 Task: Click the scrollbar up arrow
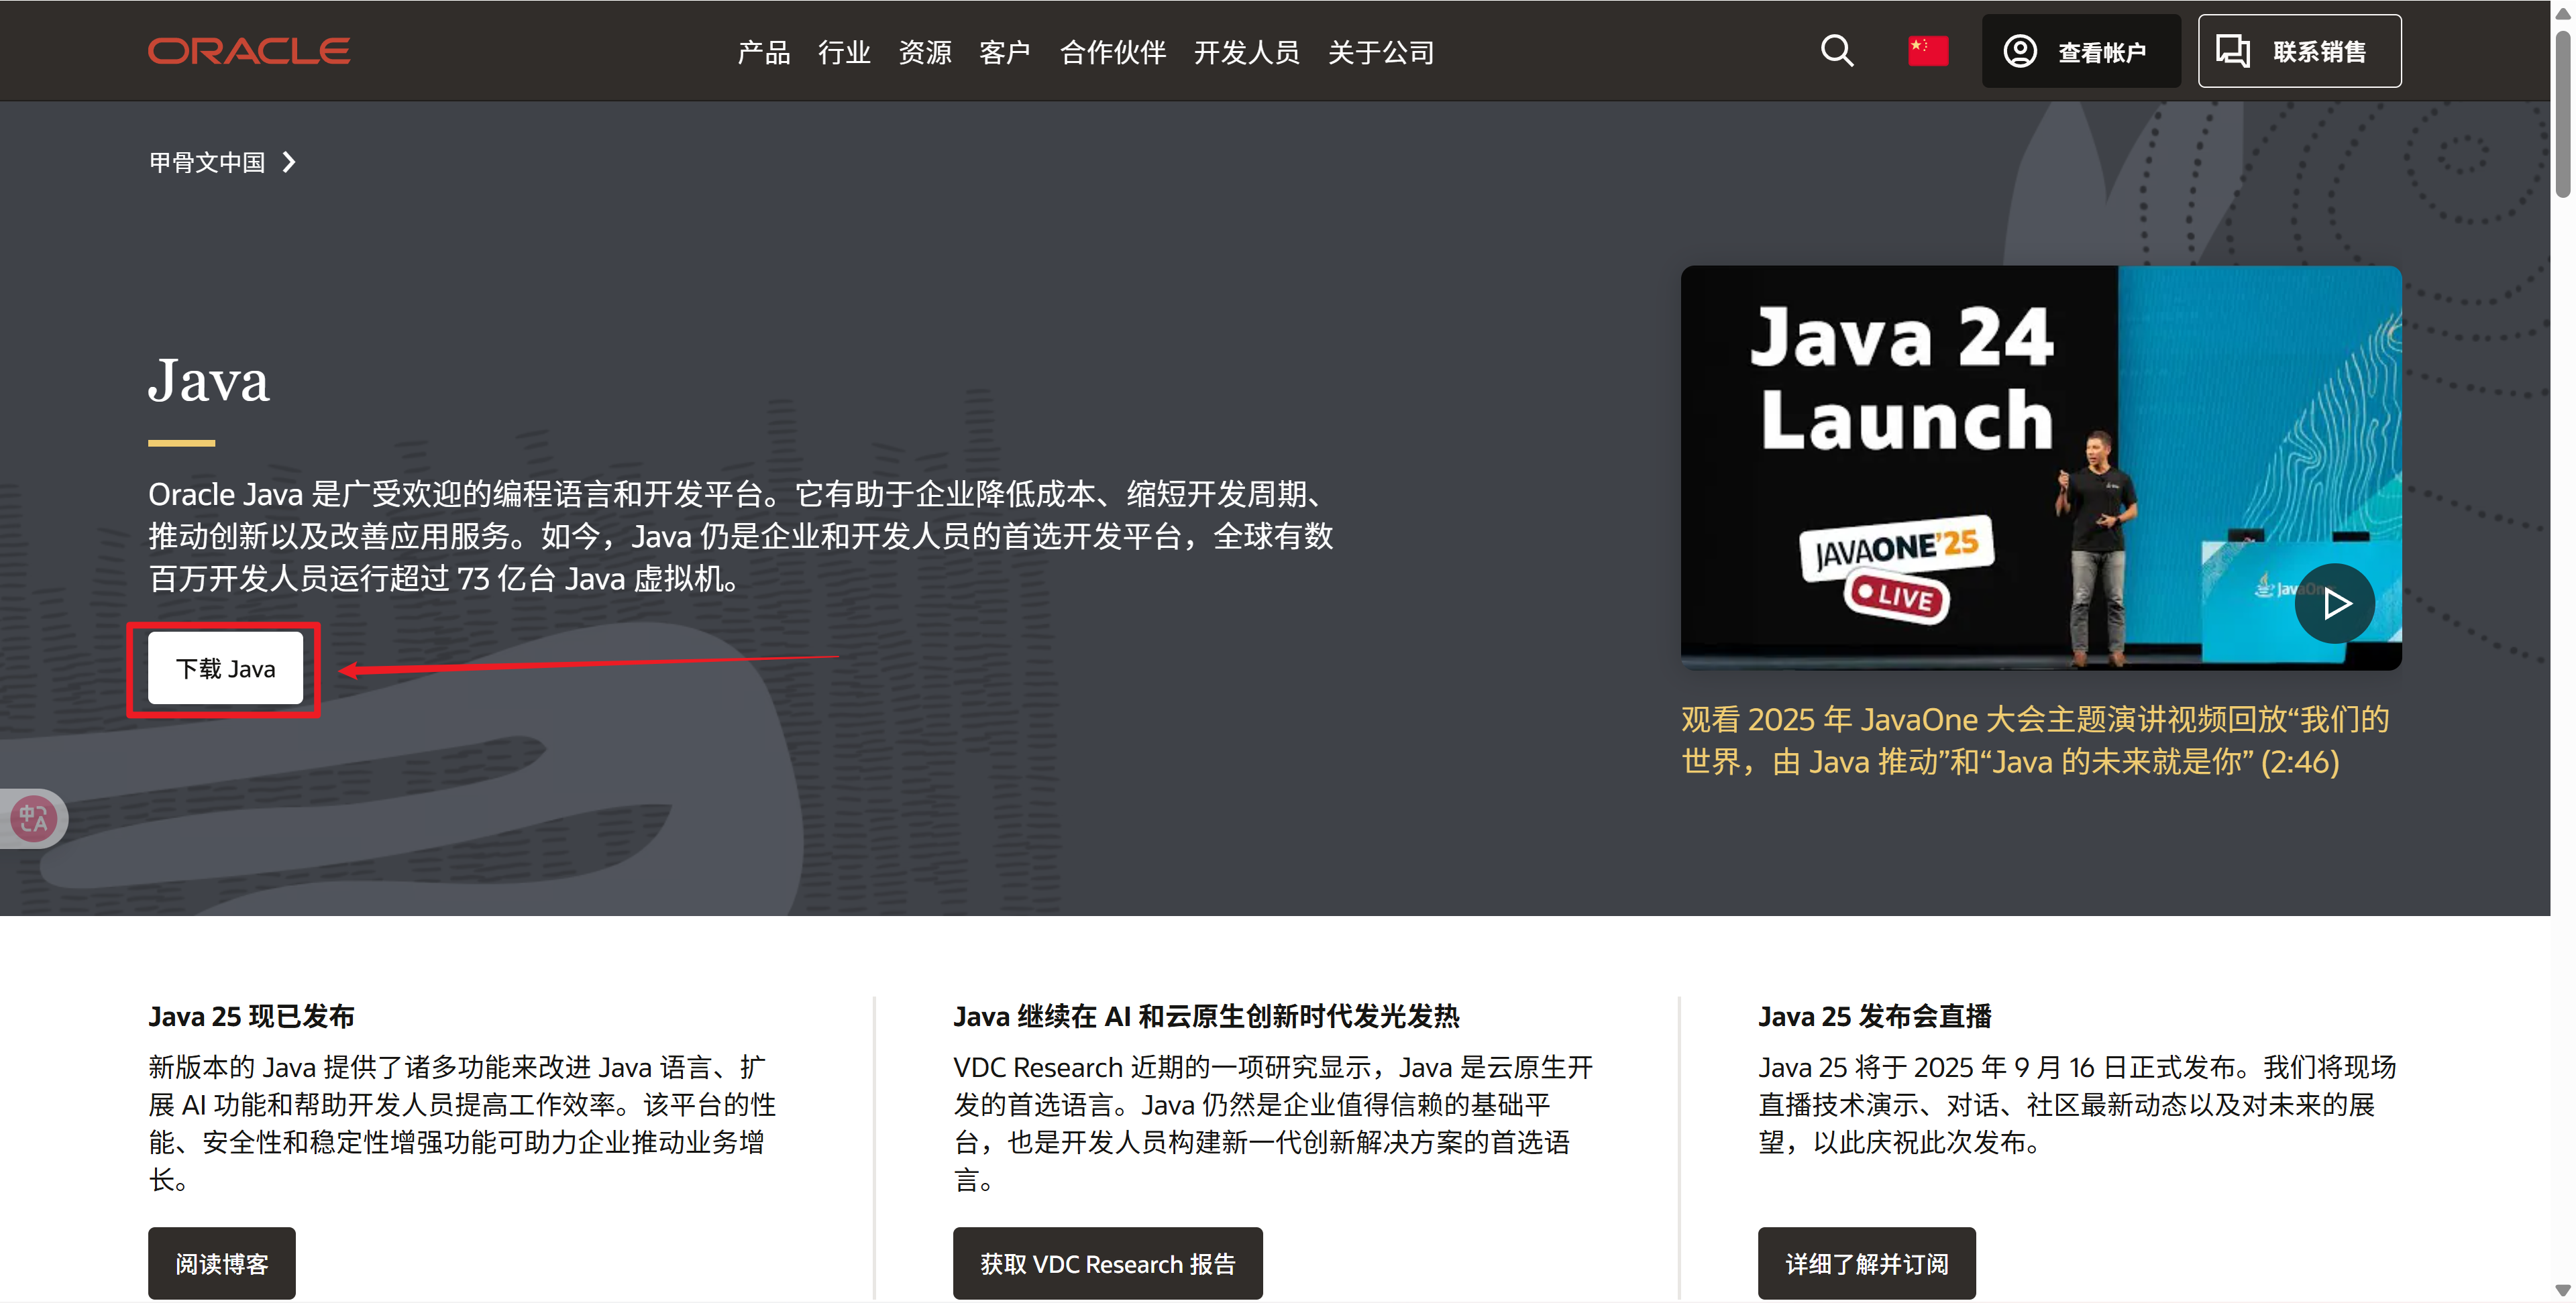(x=2563, y=13)
